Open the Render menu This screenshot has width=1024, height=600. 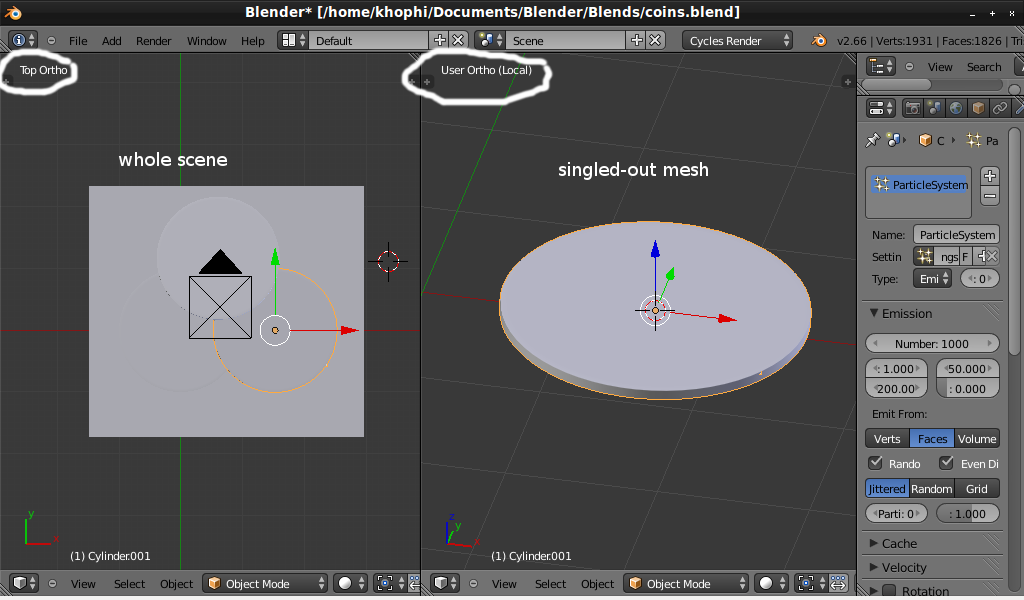[154, 41]
